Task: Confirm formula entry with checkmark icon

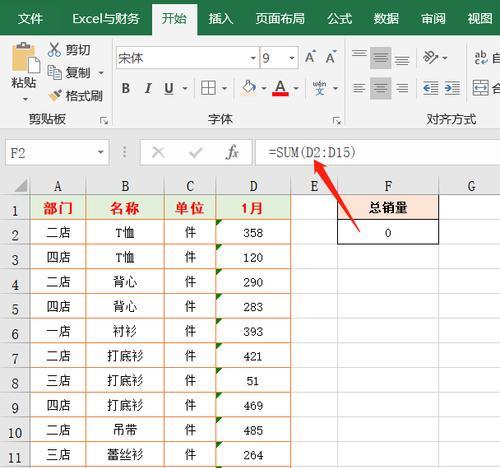Action: (196, 153)
